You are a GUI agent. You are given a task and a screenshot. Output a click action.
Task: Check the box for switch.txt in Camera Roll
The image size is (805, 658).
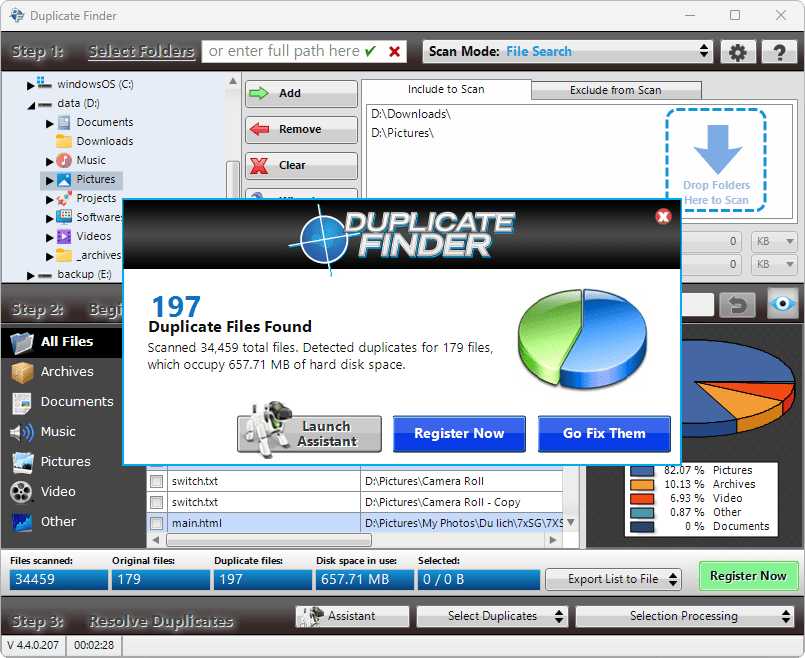pyautogui.click(x=157, y=481)
